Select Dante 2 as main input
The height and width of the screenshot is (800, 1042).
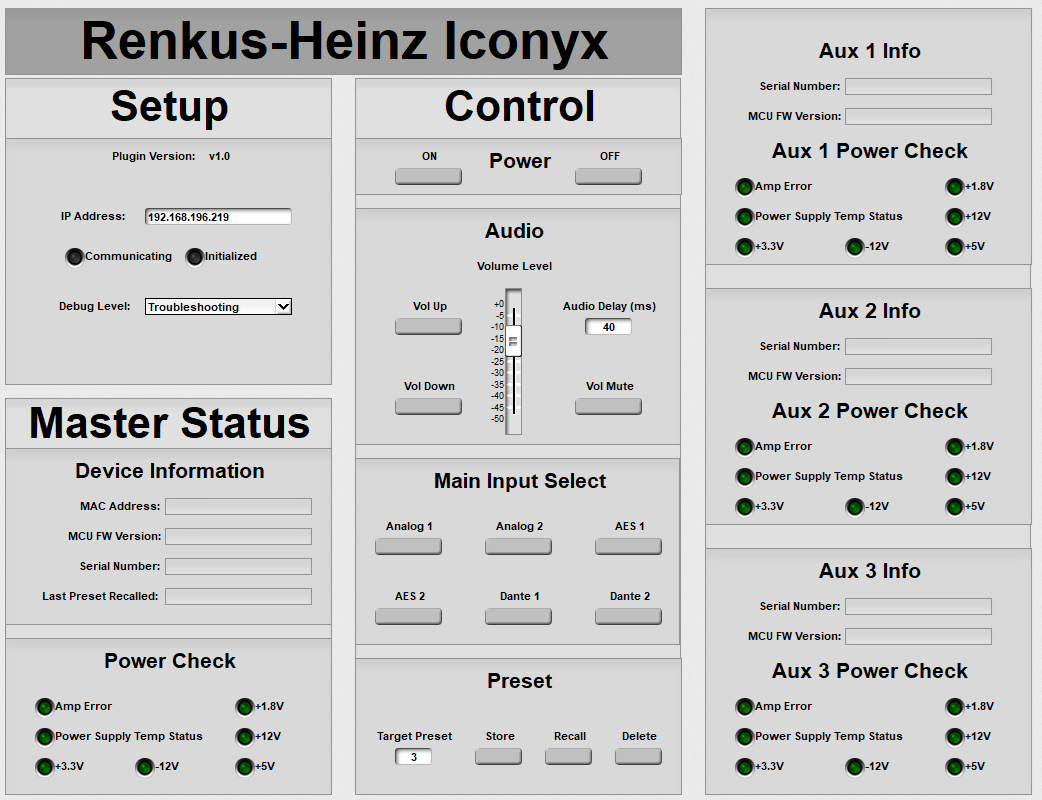pyautogui.click(x=628, y=616)
